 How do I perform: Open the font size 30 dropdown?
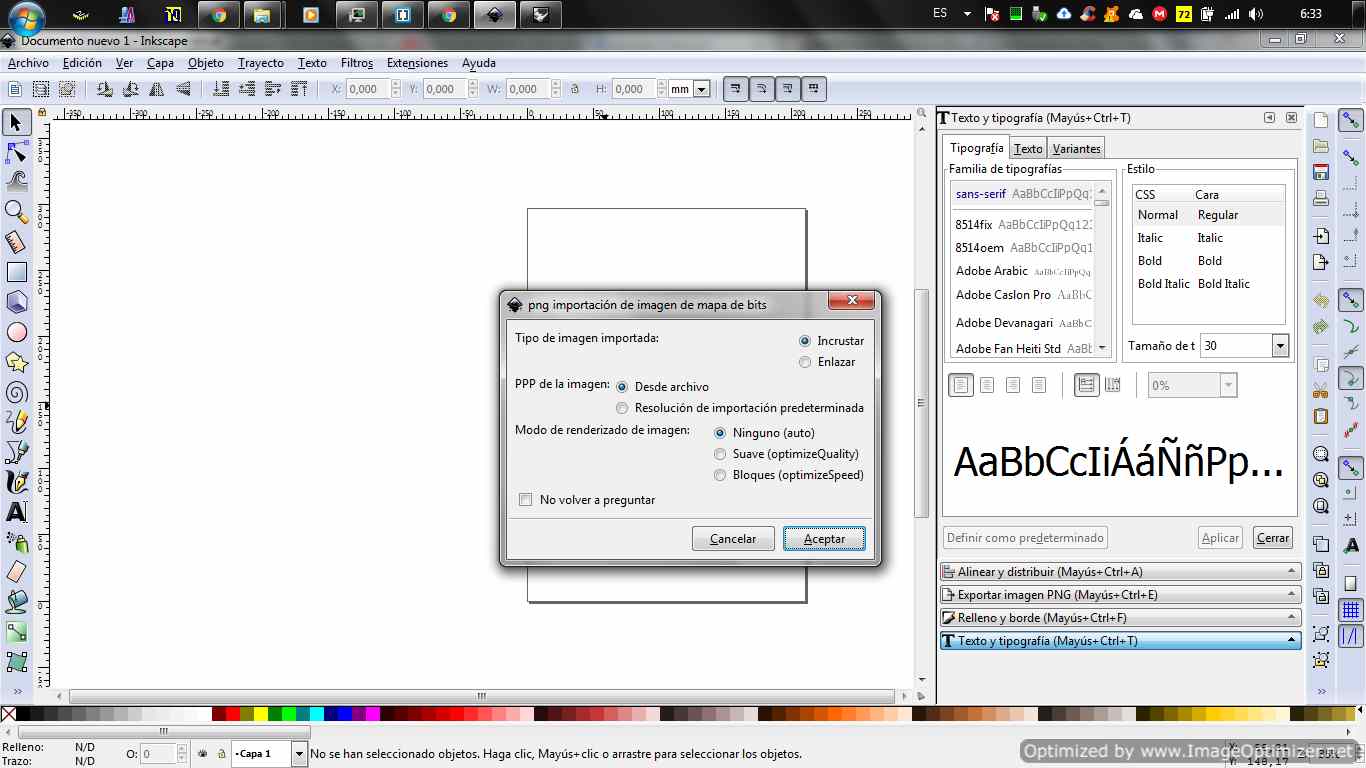point(1280,346)
